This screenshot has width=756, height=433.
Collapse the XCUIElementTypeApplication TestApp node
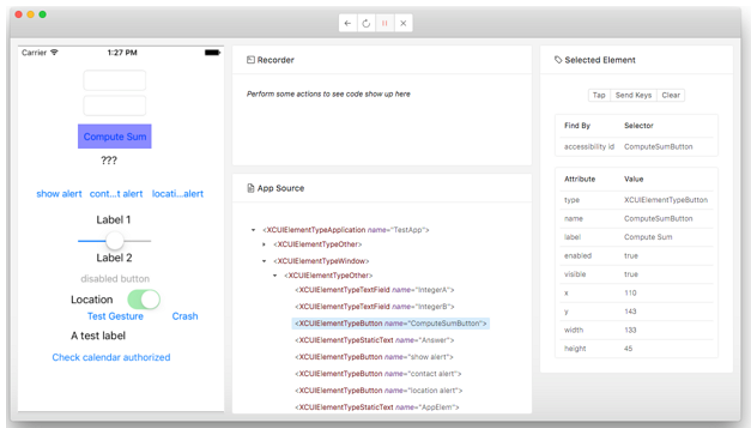click(253, 230)
